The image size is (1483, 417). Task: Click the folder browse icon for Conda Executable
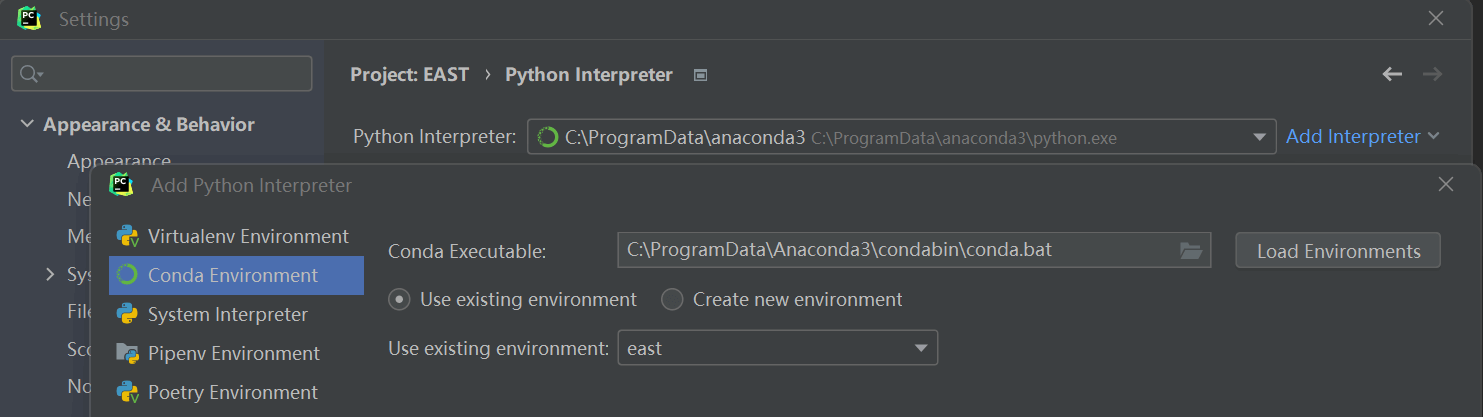(x=1190, y=251)
